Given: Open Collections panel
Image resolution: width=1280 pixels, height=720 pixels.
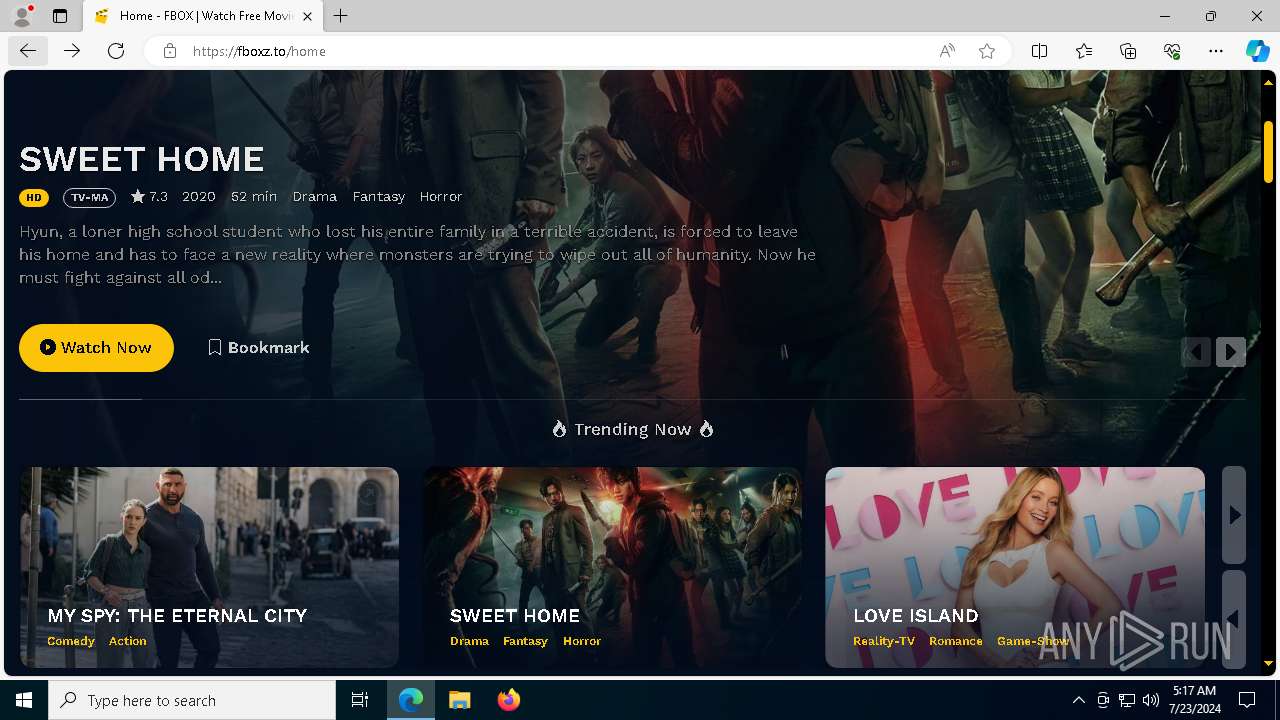Looking at the screenshot, I should coord(1128,51).
